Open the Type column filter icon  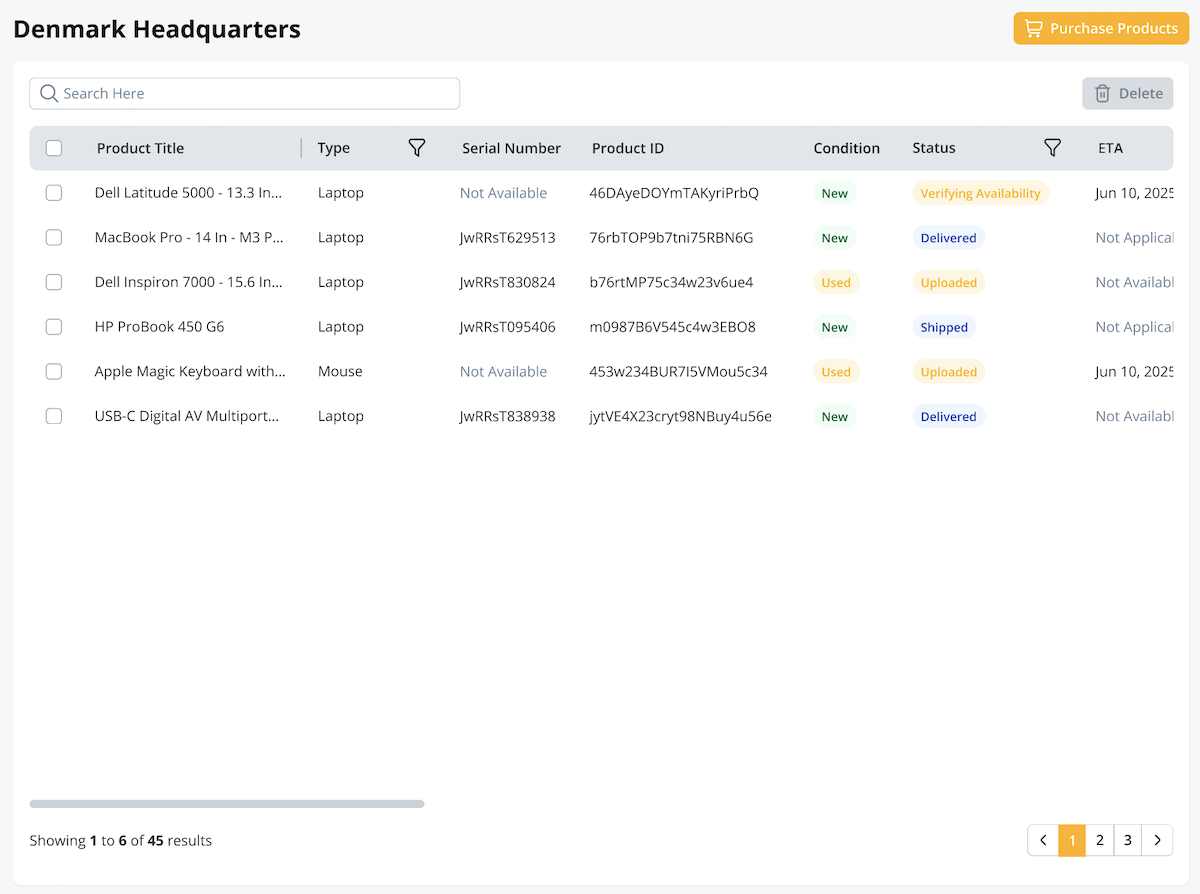(417, 148)
